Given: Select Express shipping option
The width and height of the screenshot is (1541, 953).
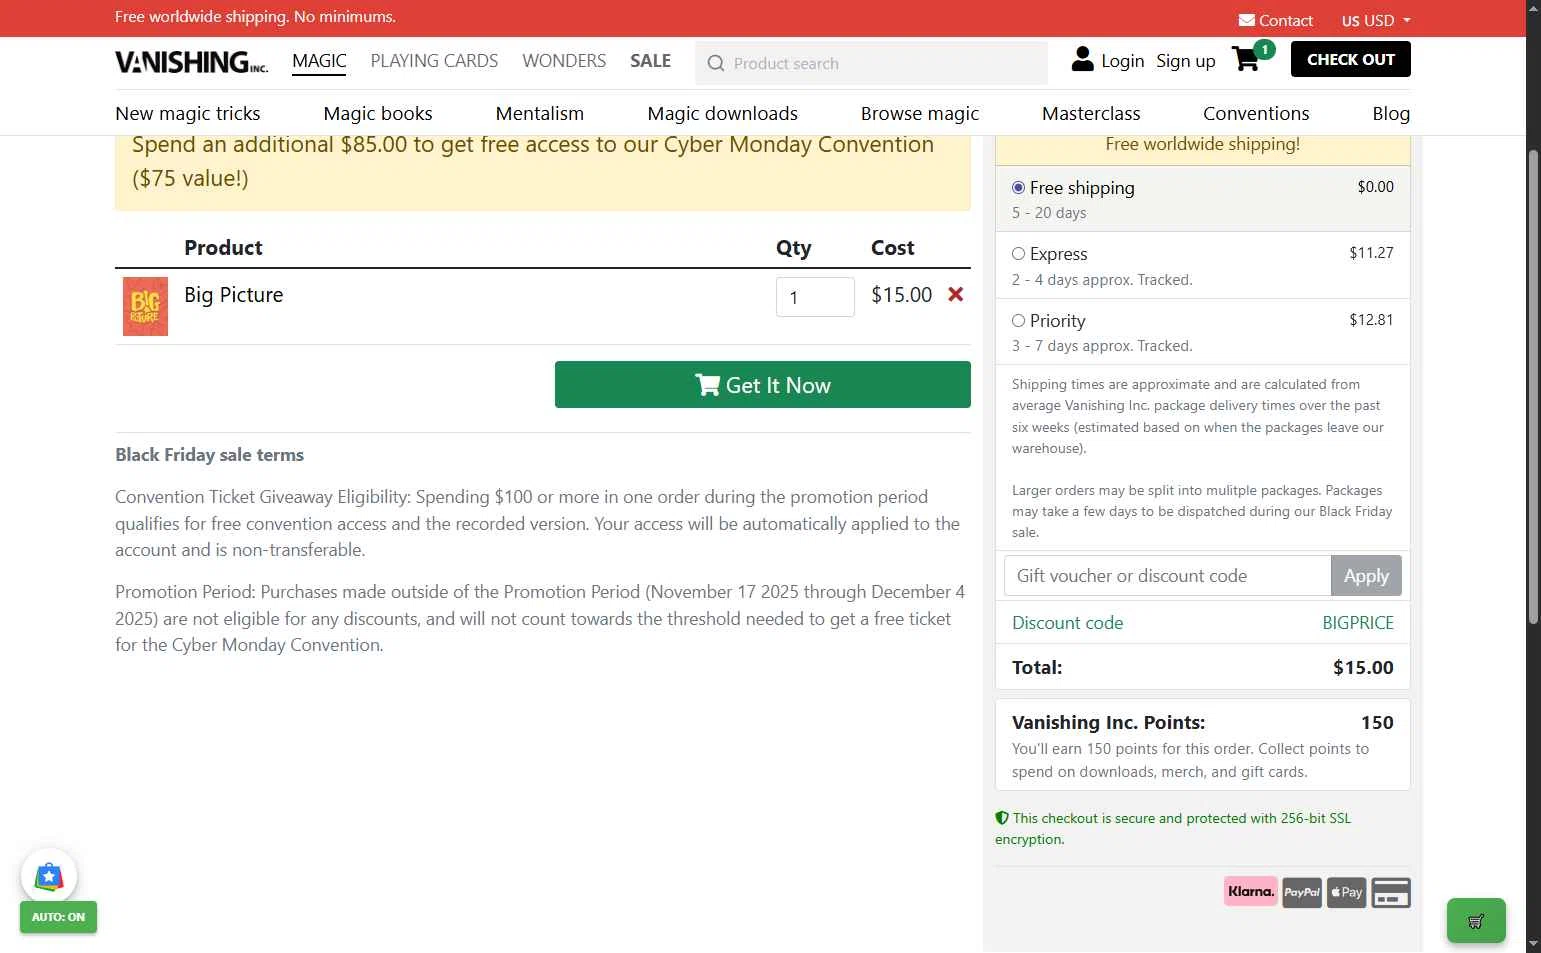Looking at the screenshot, I should 1018,254.
